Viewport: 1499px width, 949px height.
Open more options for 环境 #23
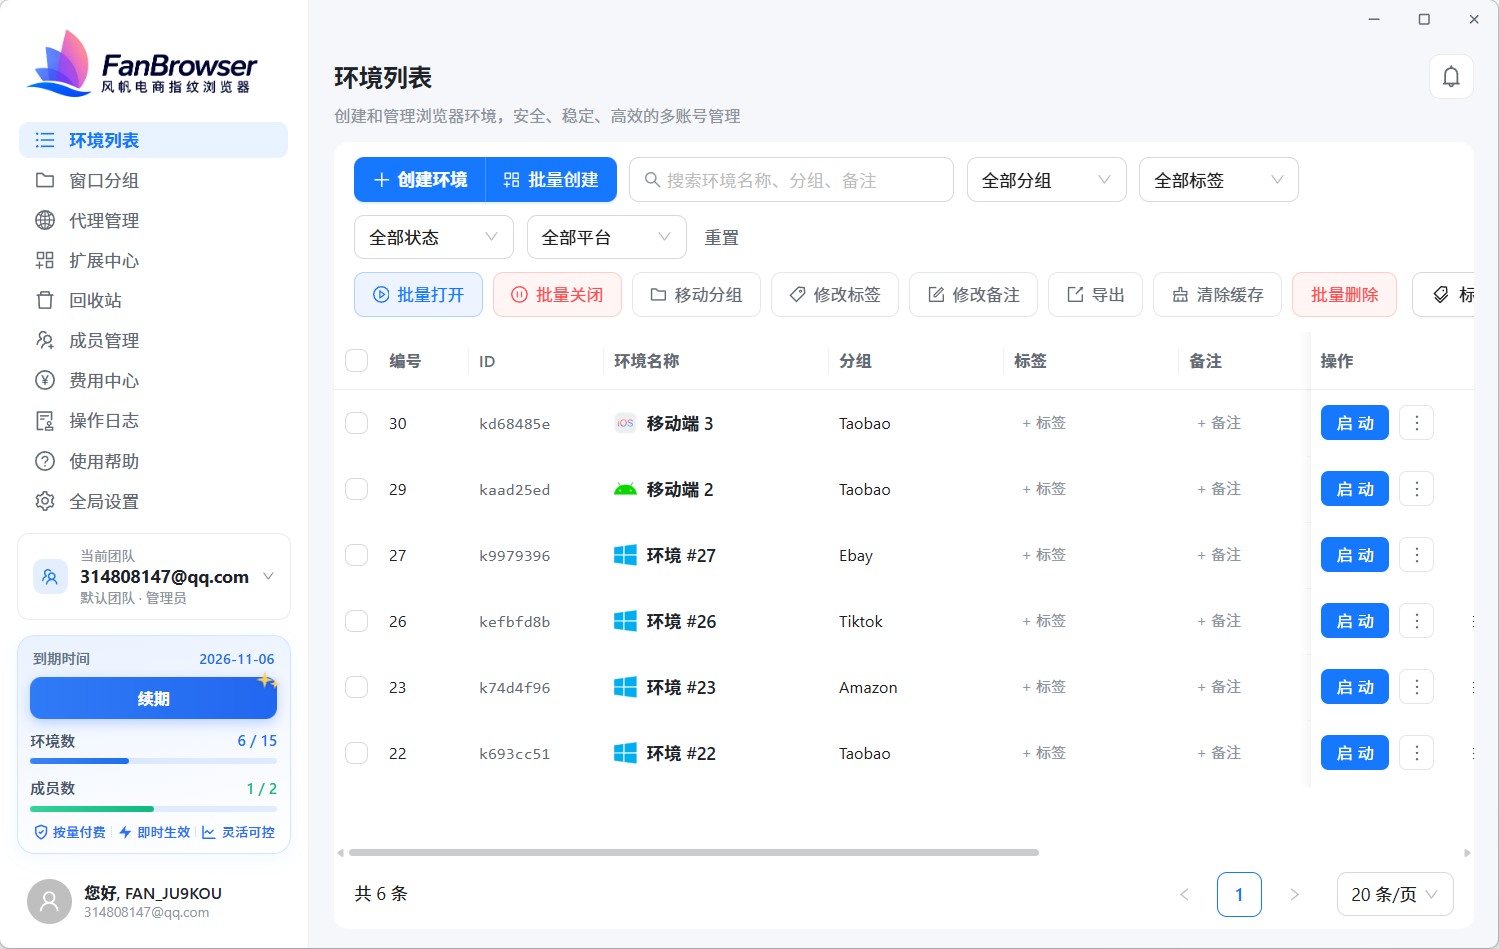[1416, 687]
